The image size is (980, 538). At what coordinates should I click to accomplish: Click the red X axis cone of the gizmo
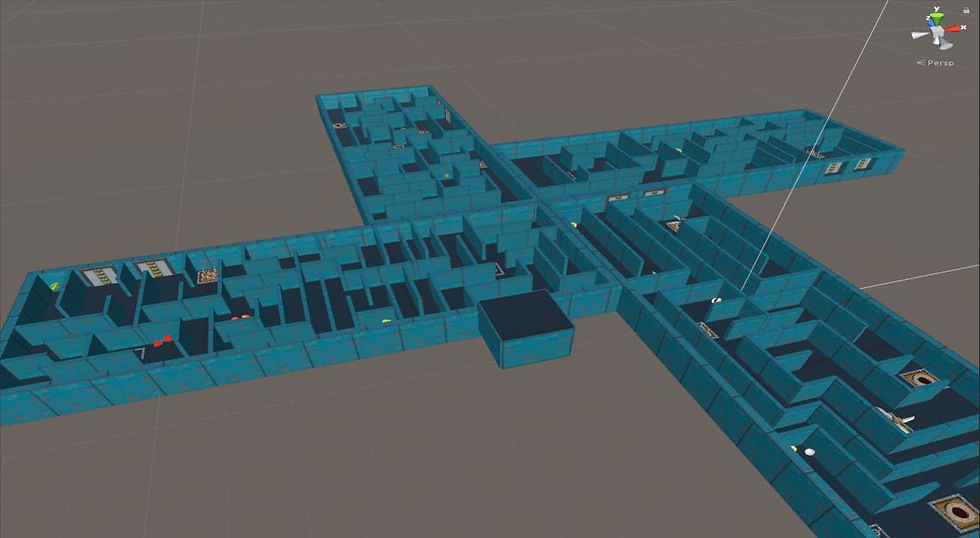[952, 29]
